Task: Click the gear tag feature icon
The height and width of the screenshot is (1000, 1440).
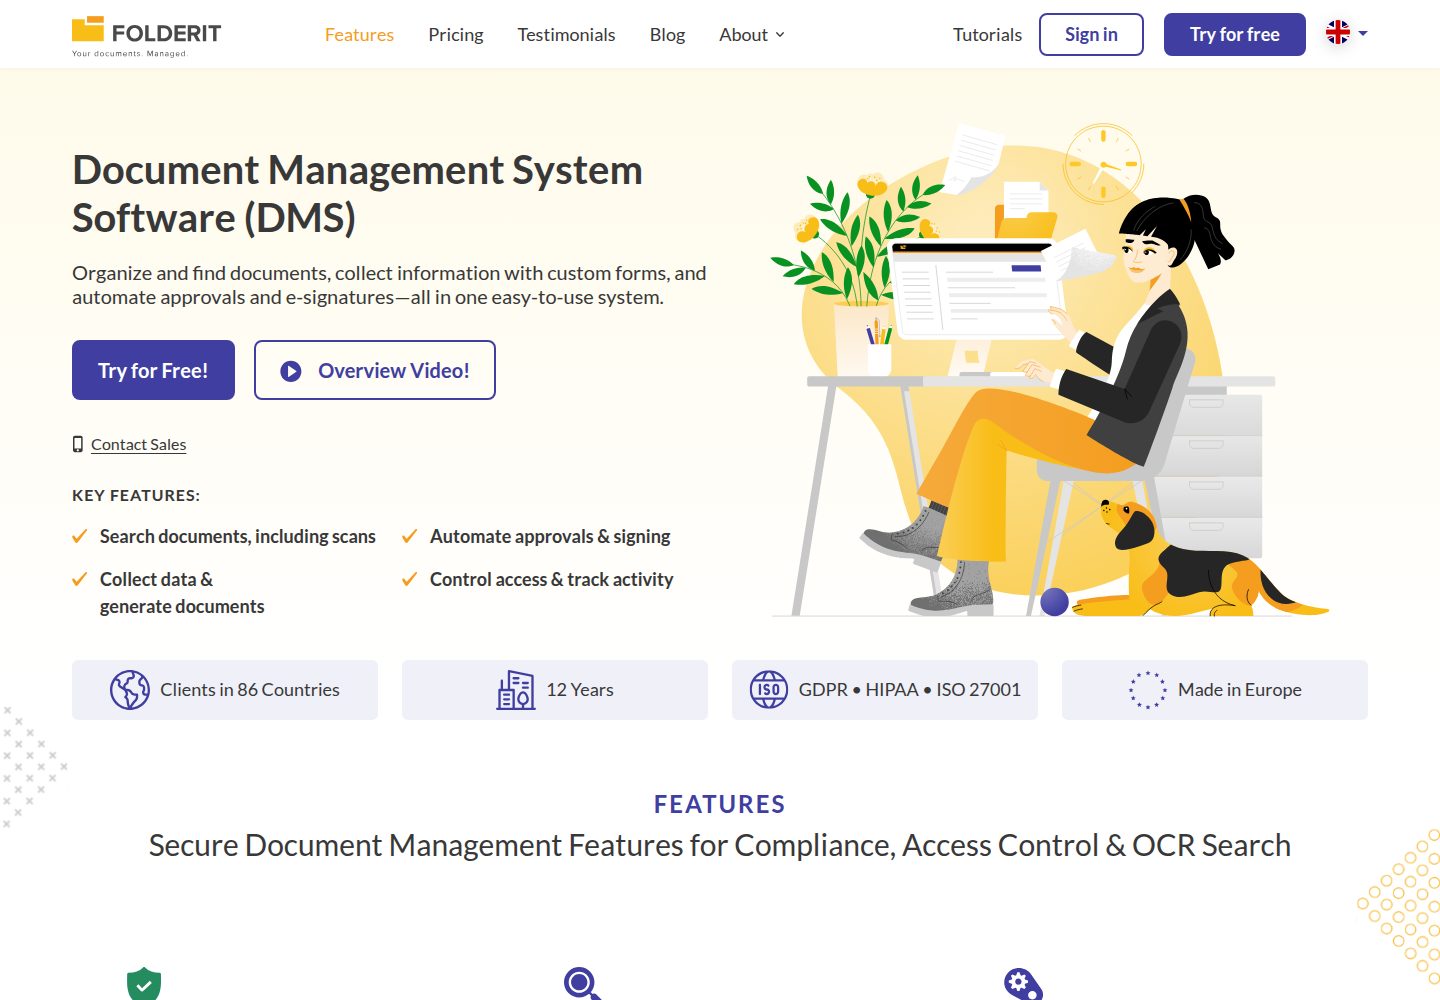Action: [x=1023, y=984]
